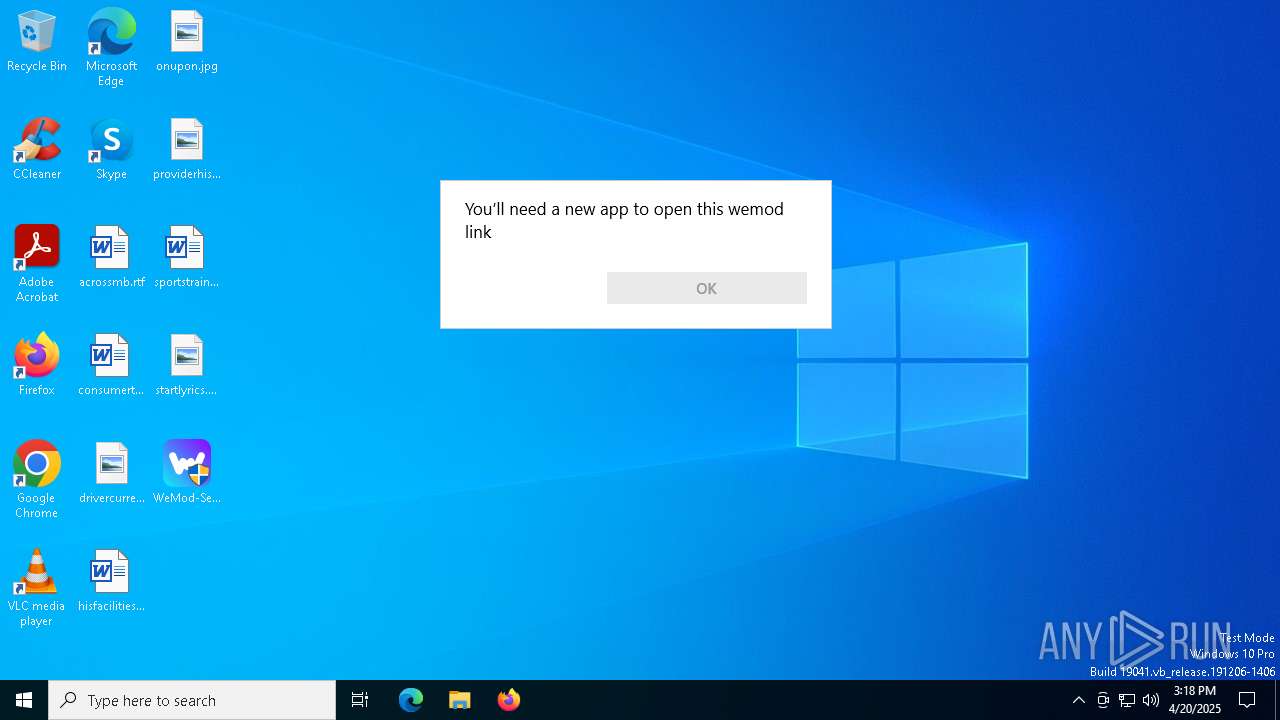Viewport: 1280px width, 720px height.
Task: Select the onupon.jpg file icon
Action: coord(186,41)
